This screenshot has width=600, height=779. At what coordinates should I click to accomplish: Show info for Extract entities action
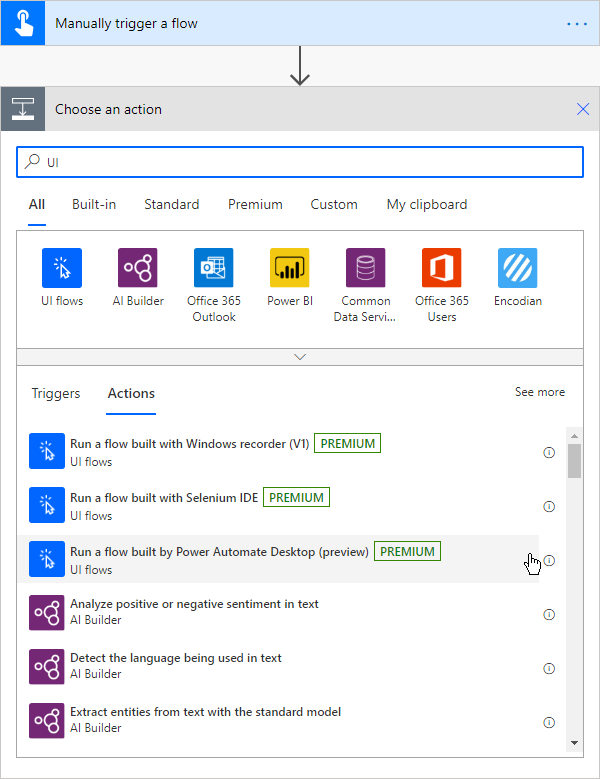[549, 722]
